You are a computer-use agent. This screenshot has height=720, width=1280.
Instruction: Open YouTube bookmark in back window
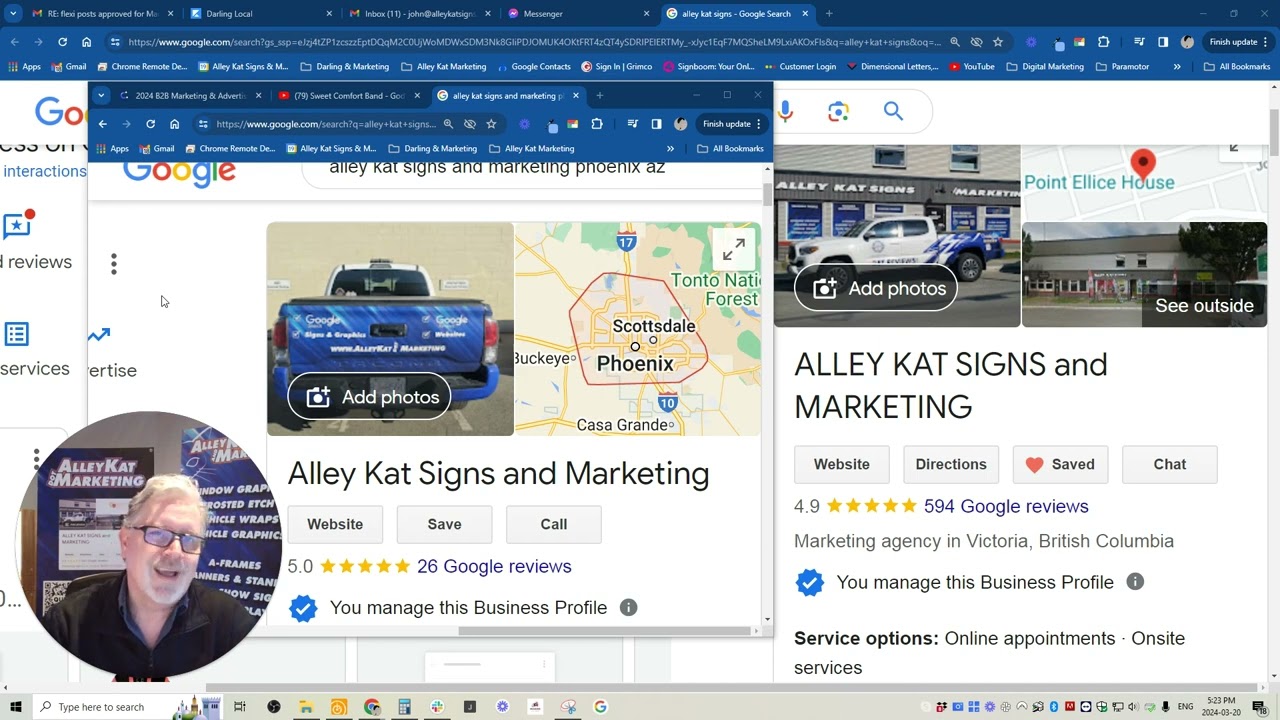pos(970,67)
